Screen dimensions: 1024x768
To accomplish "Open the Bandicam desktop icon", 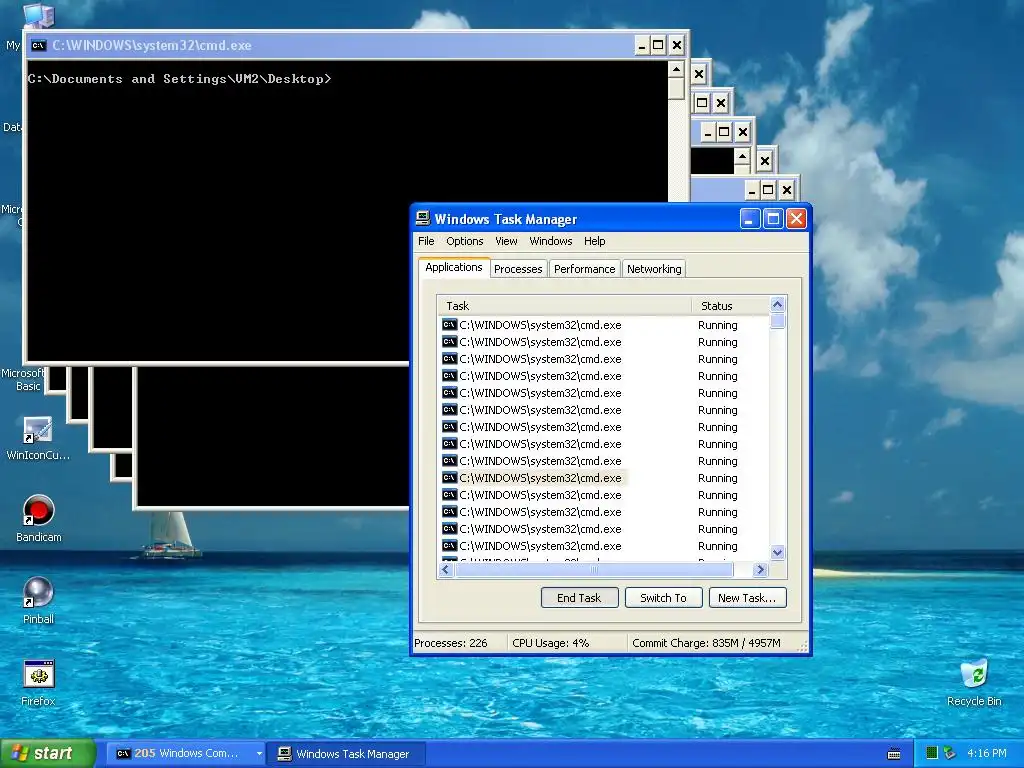I will pyautogui.click(x=38, y=511).
